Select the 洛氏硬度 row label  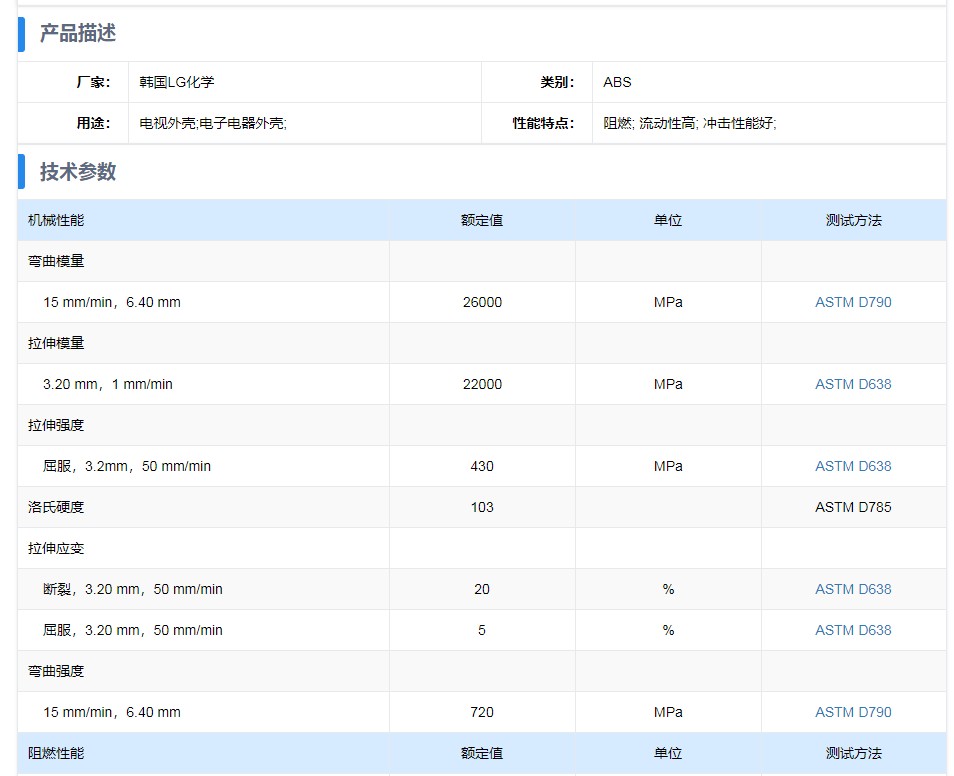[56, 507]
